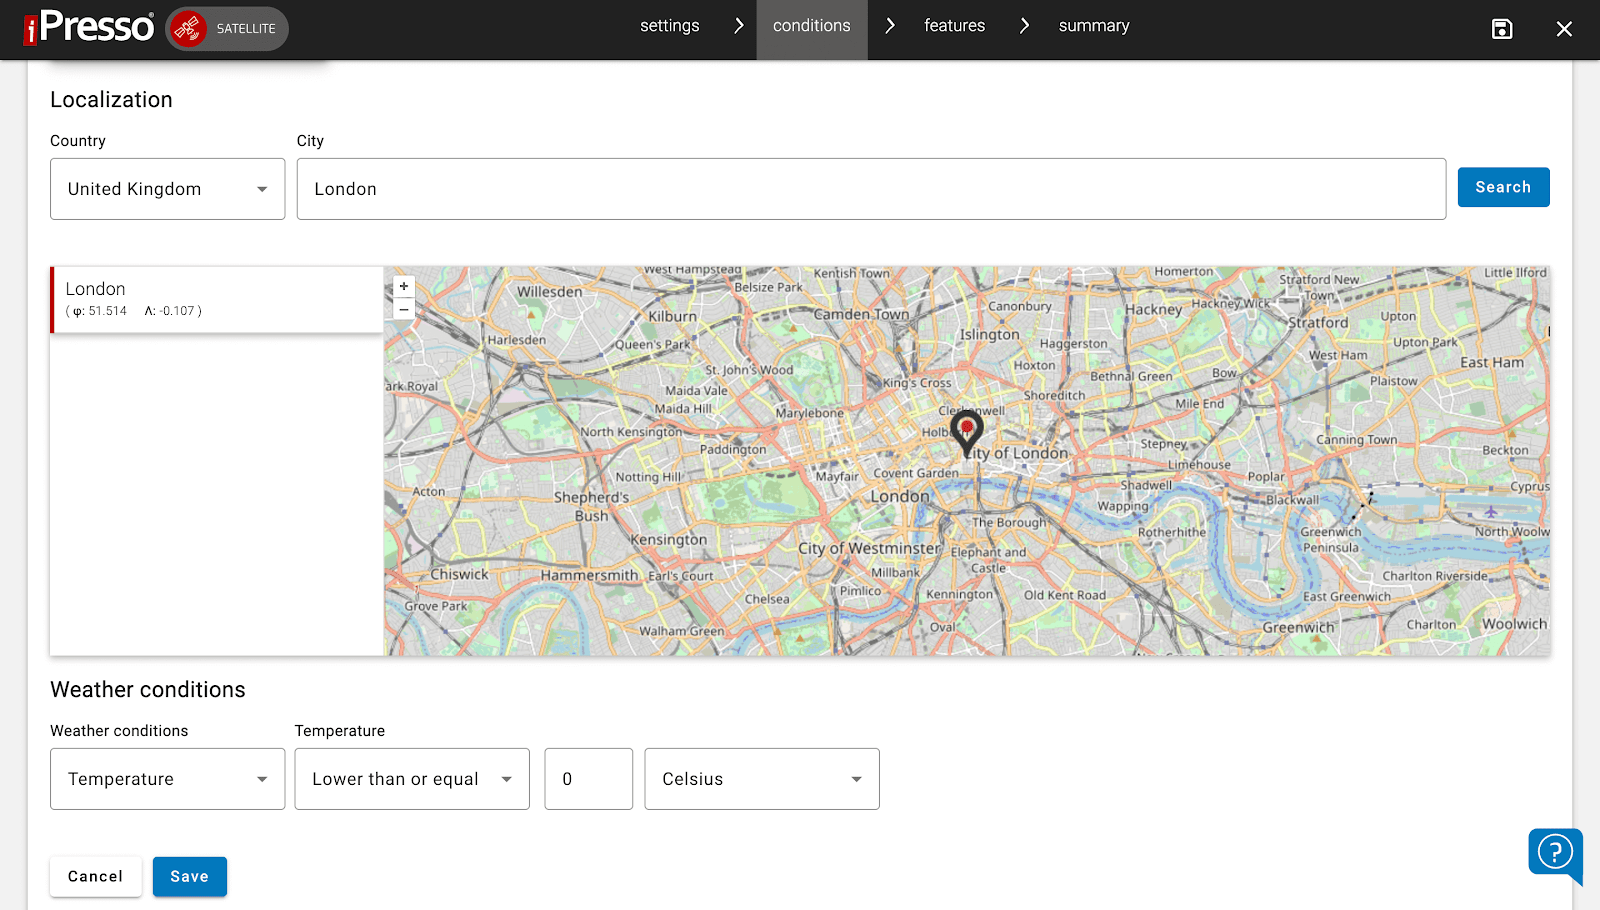1600x910 pixels.
Task: Click the Cancel button
Action: 95,877
